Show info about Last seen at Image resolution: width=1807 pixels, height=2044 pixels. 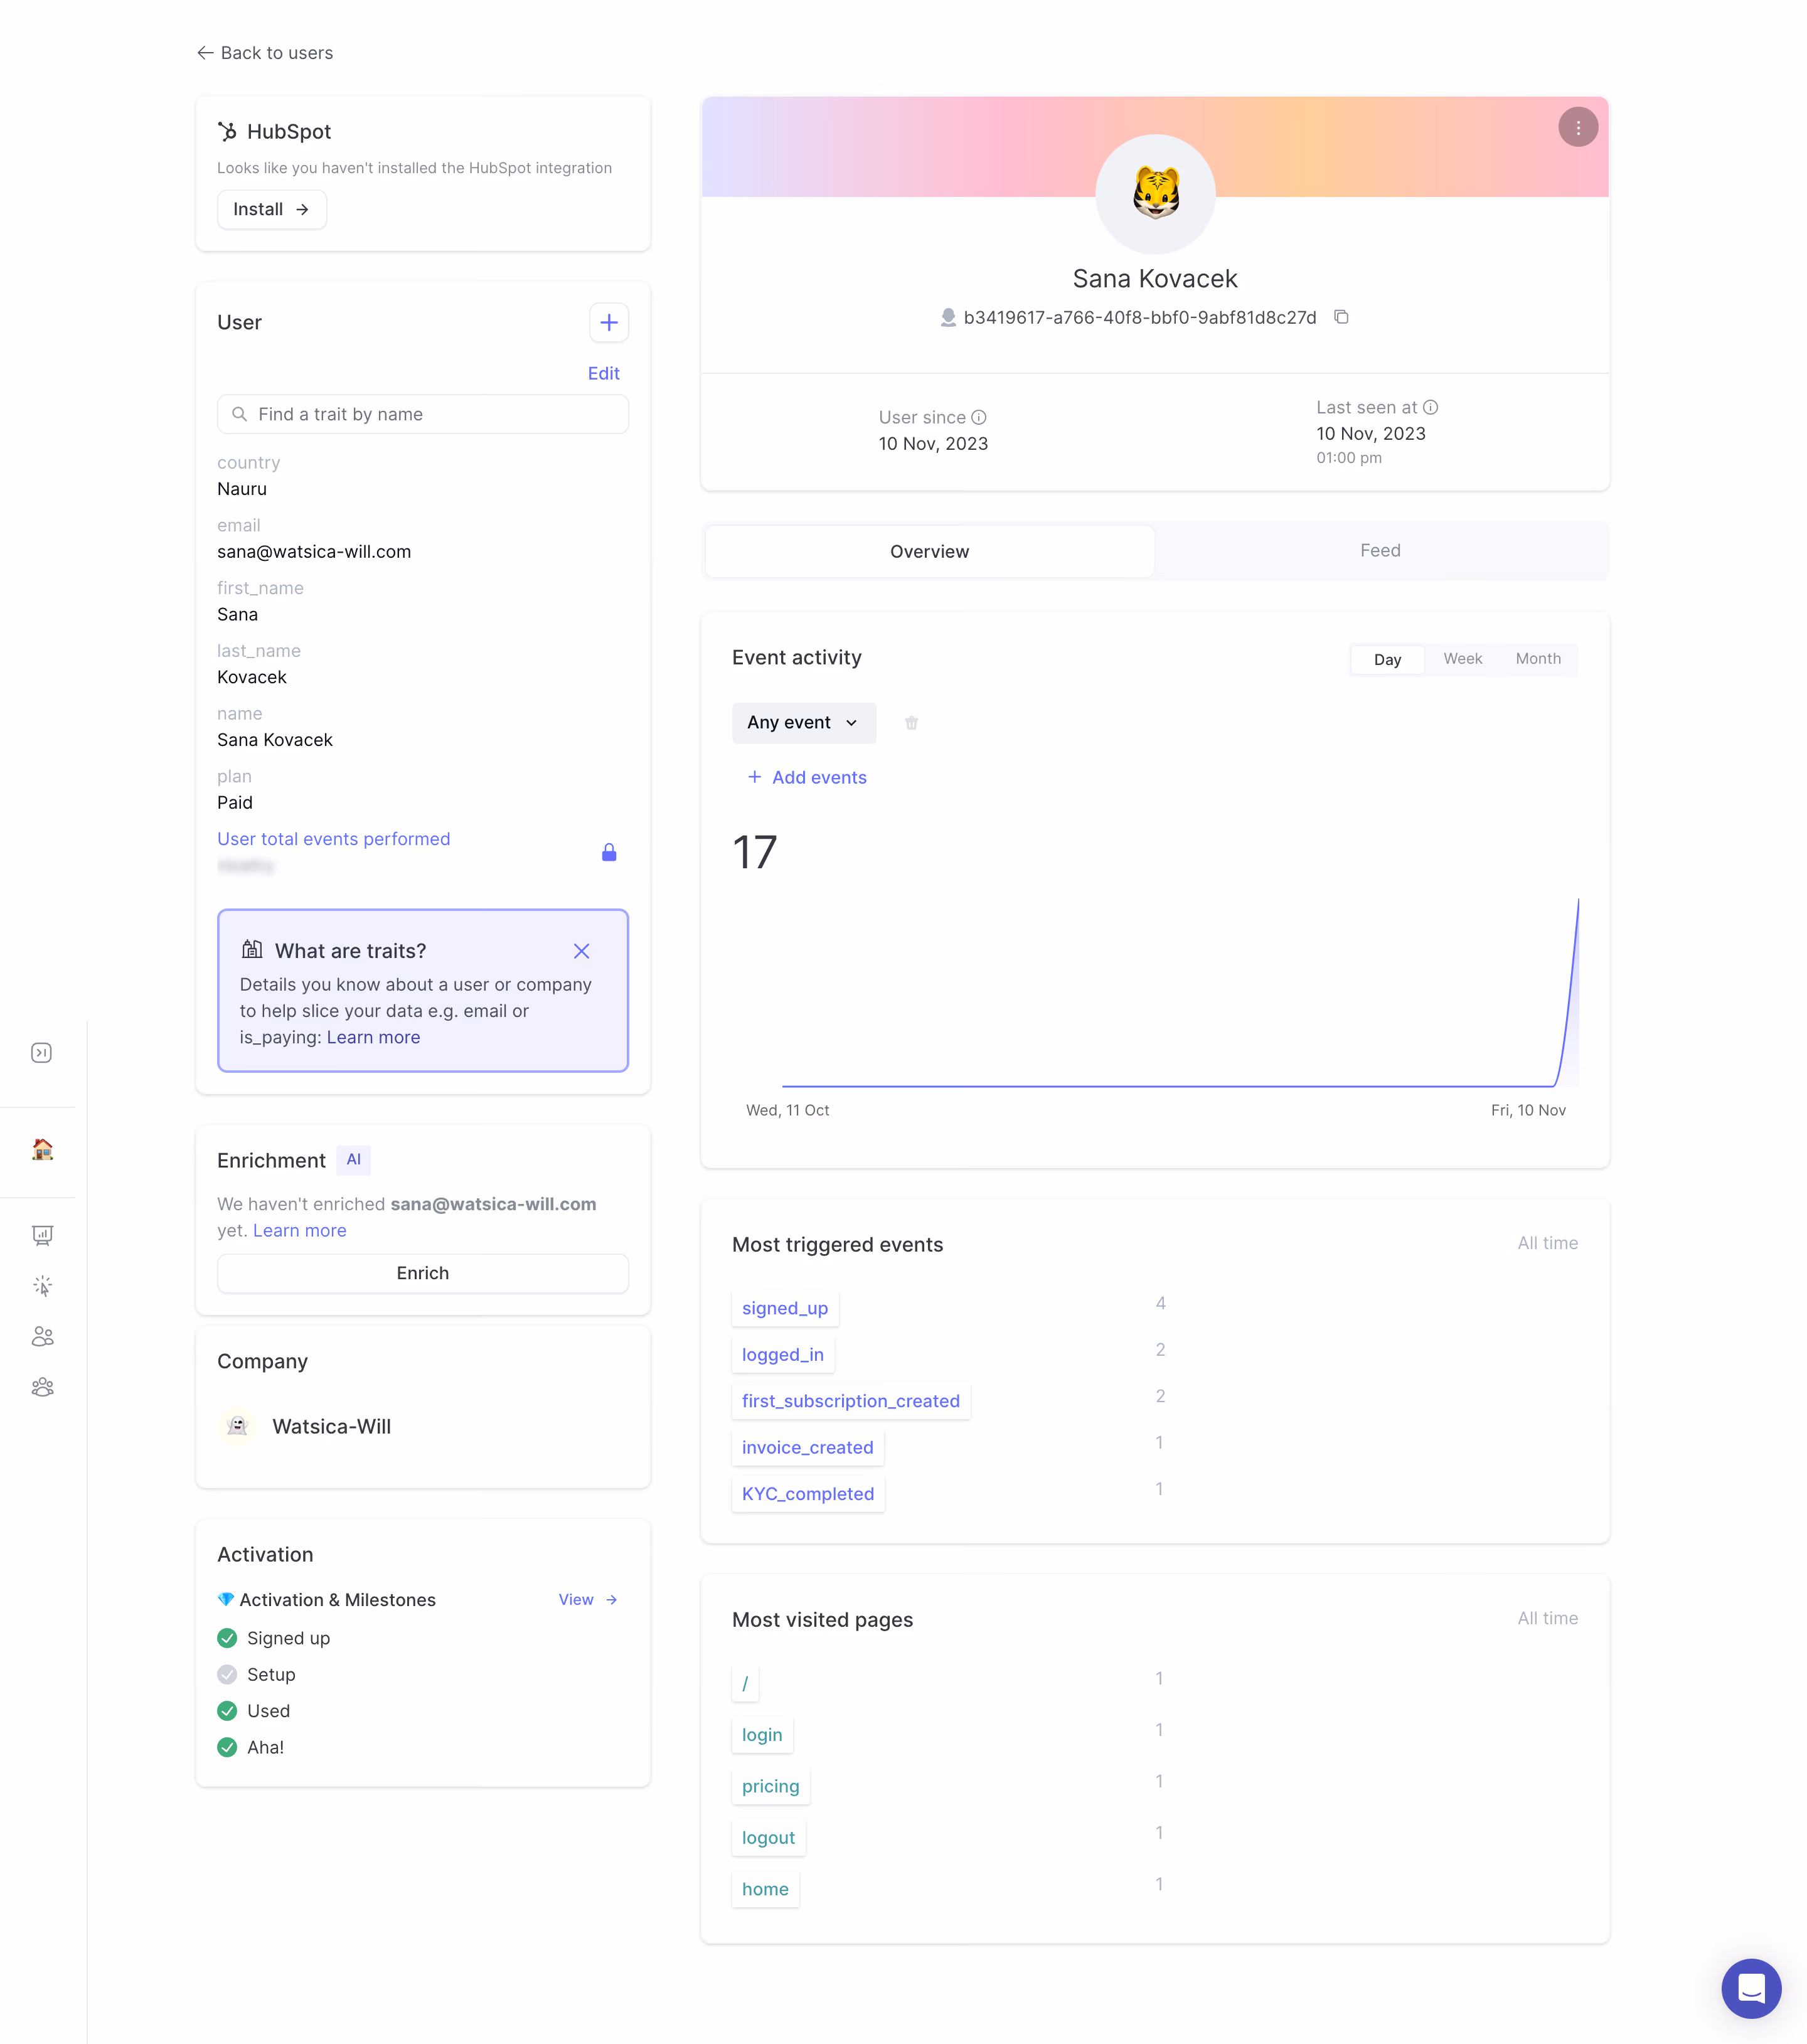pyautogui.click(x=1430, y=407)
